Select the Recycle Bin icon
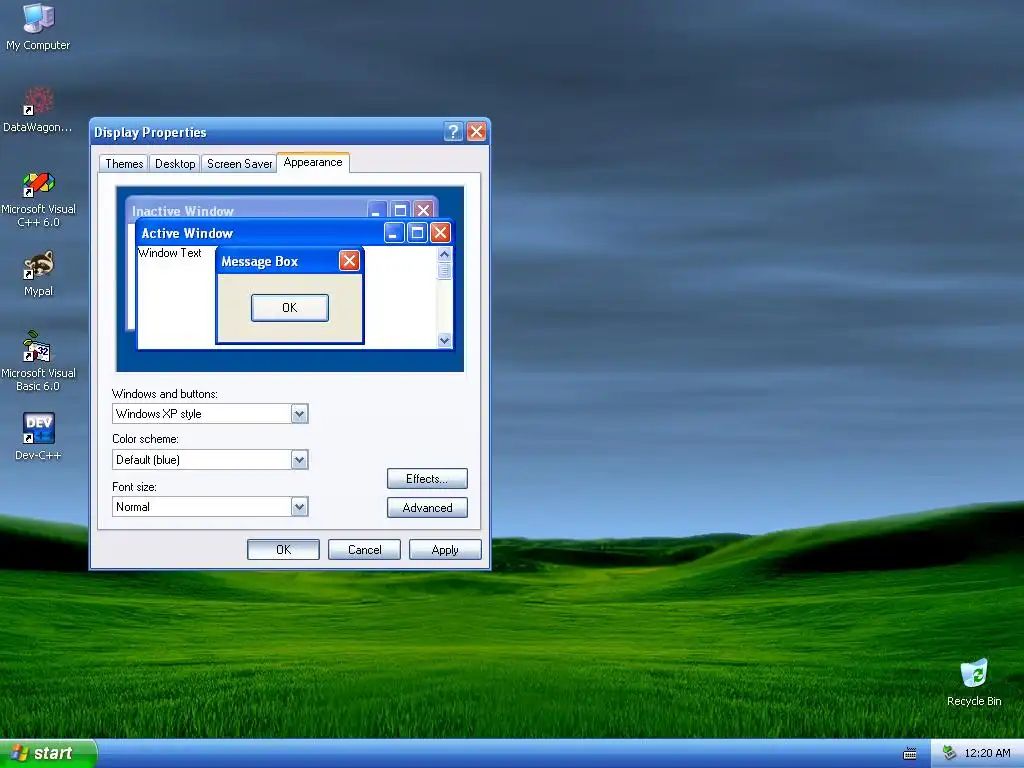The image size is (1024, 768). tap(974, 682)
